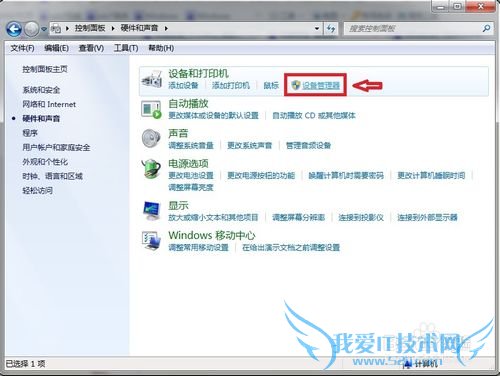Click 放大或缩小文本和其他项目 link
Image resolution: width=500 pixels, height=376 pixels.
pos(213,218)
